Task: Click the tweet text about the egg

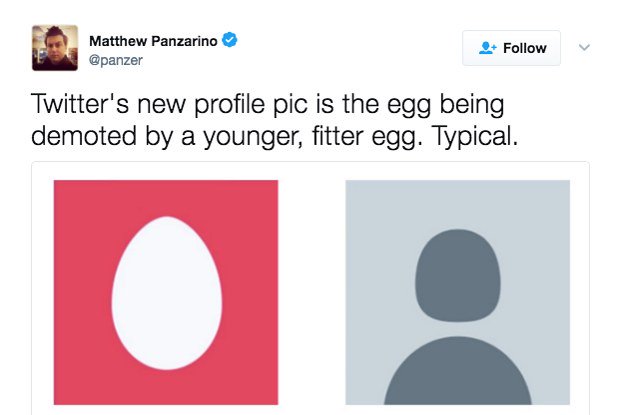Action: coord(274,120)
